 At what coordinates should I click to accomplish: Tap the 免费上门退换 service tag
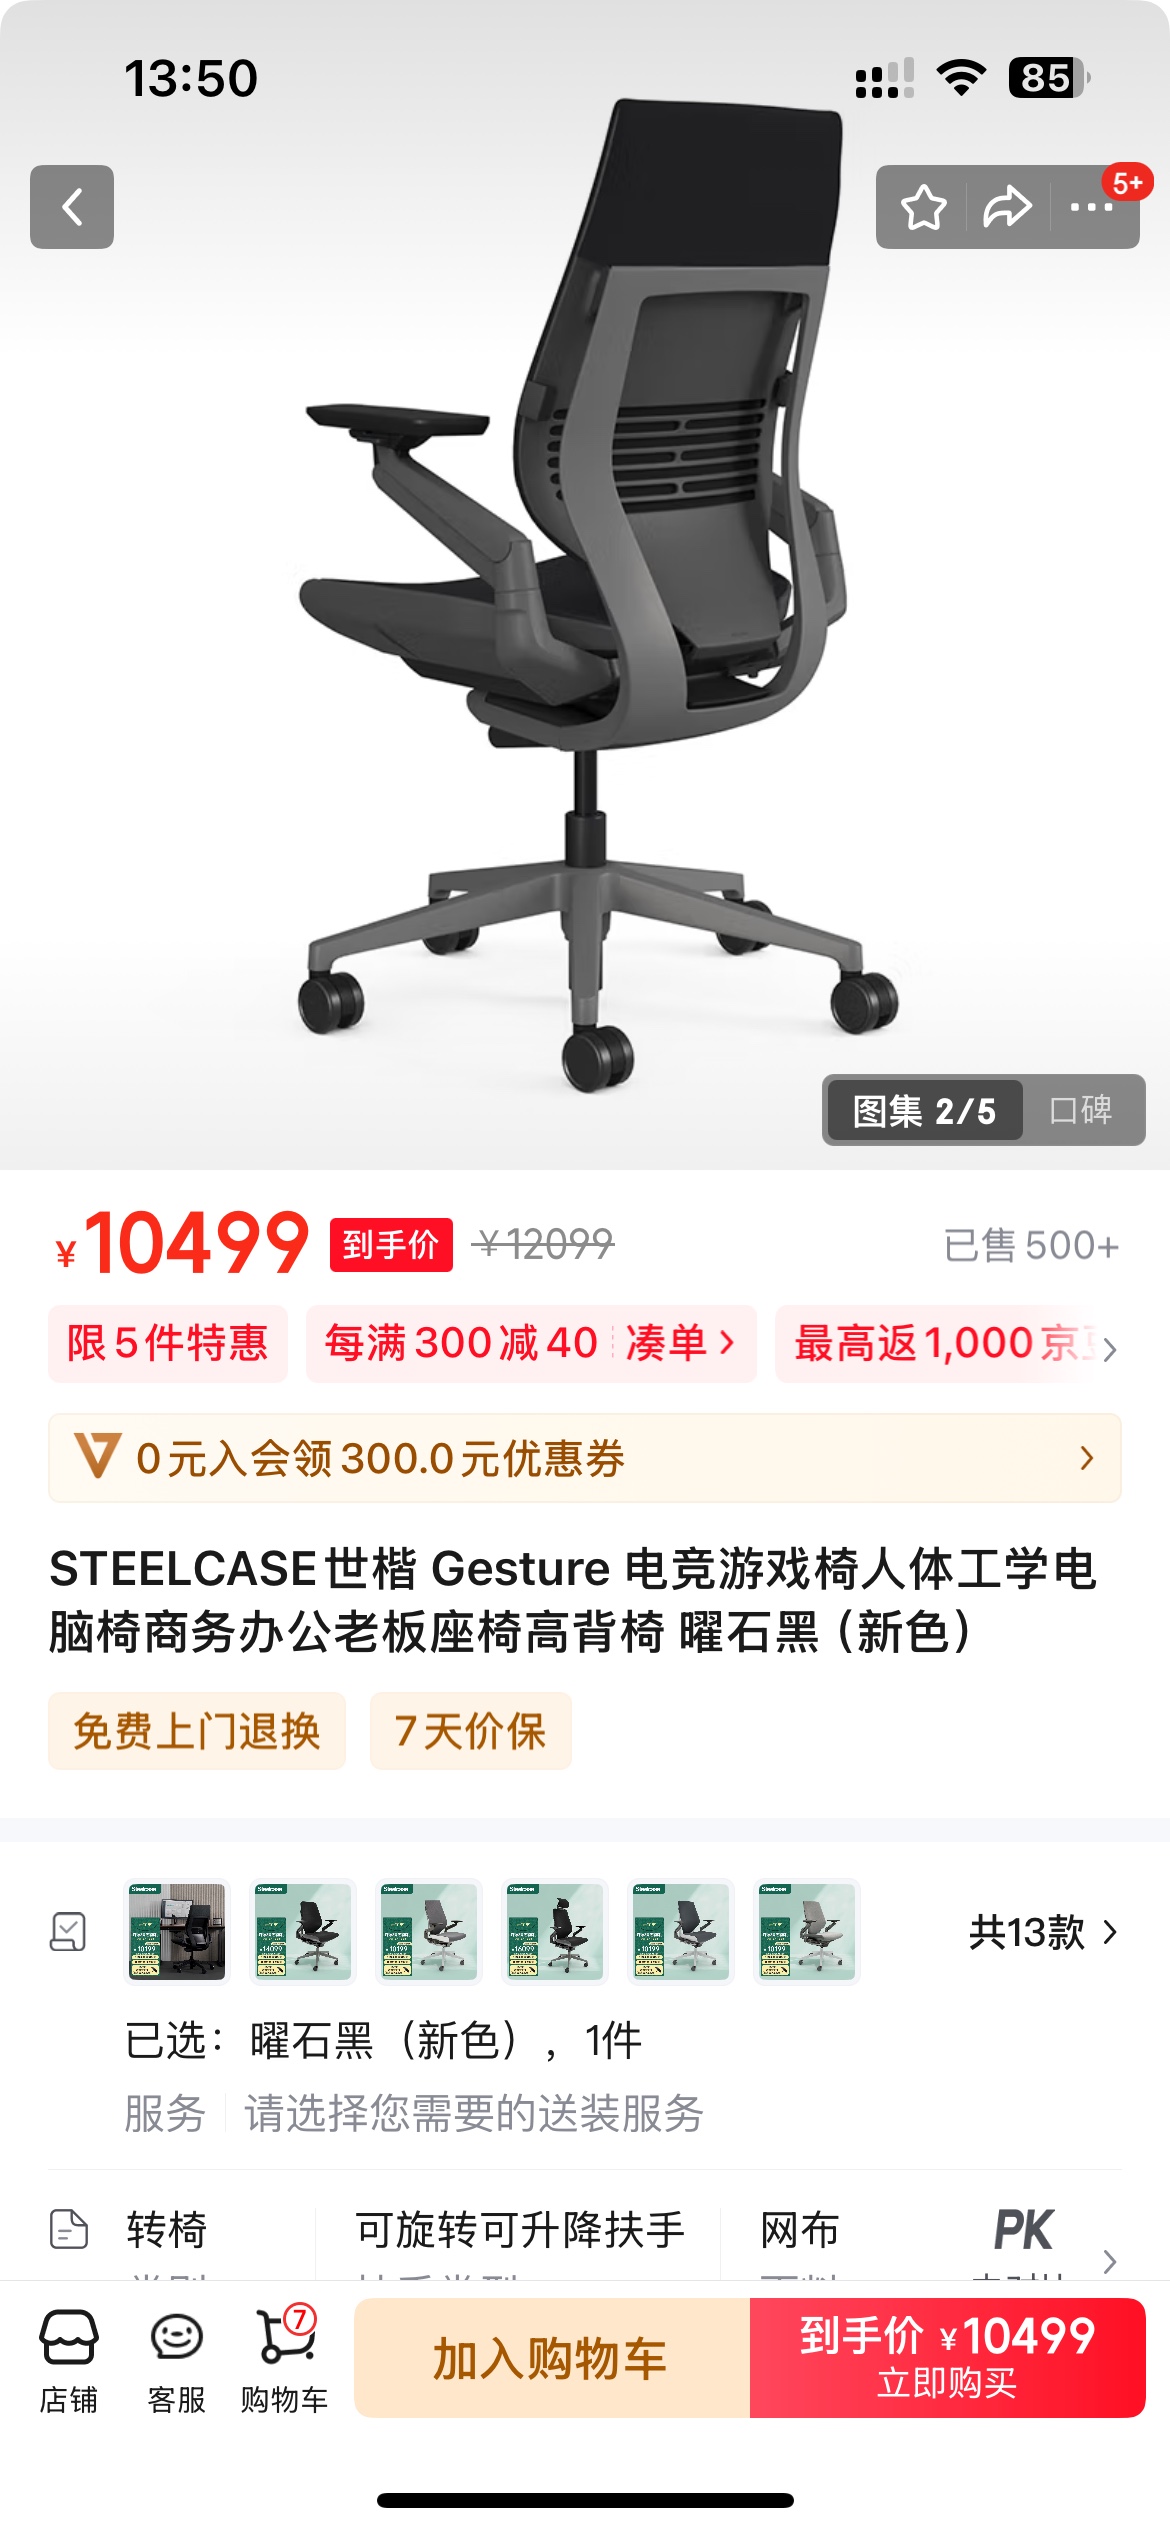click(197, 1731)
